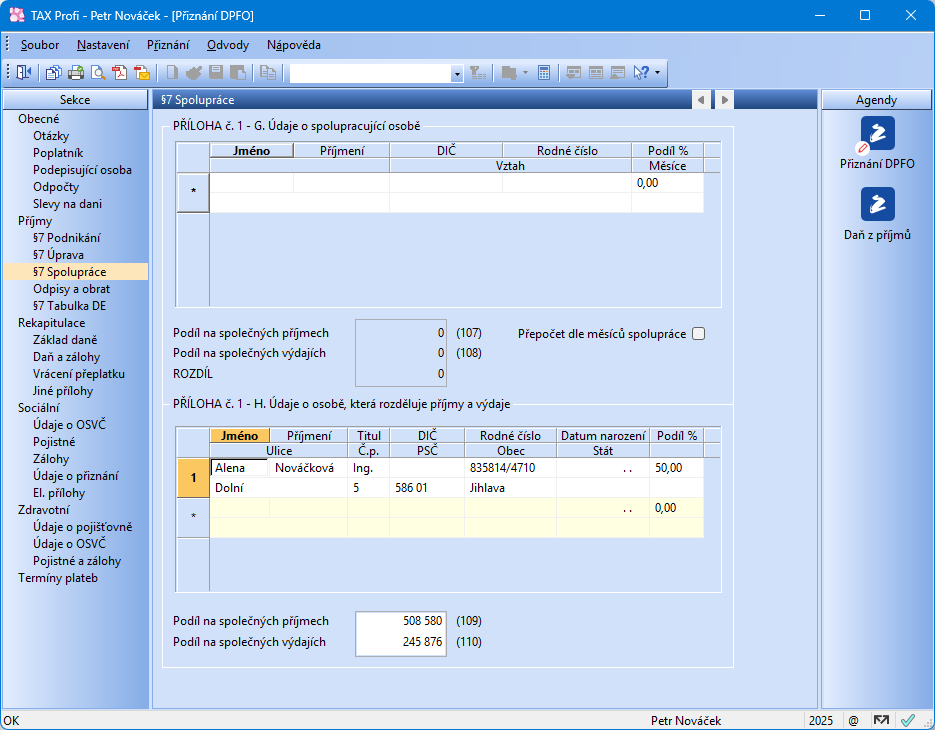Open the Přiznání menu
The width and height of the screenshot is (935, 730).
tap(168, 45)
